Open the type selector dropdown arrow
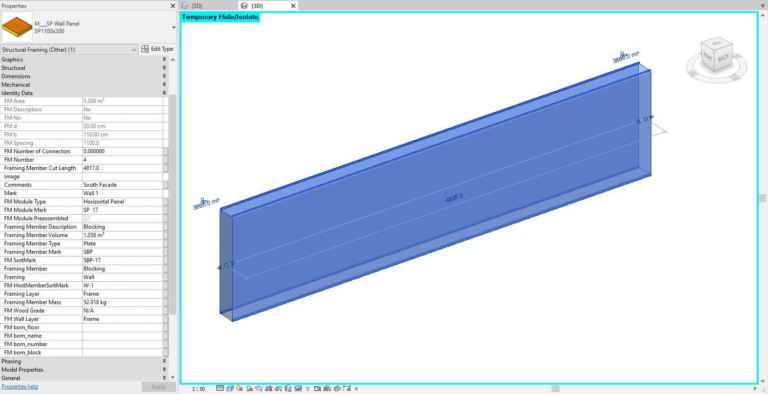 point(173,27)
